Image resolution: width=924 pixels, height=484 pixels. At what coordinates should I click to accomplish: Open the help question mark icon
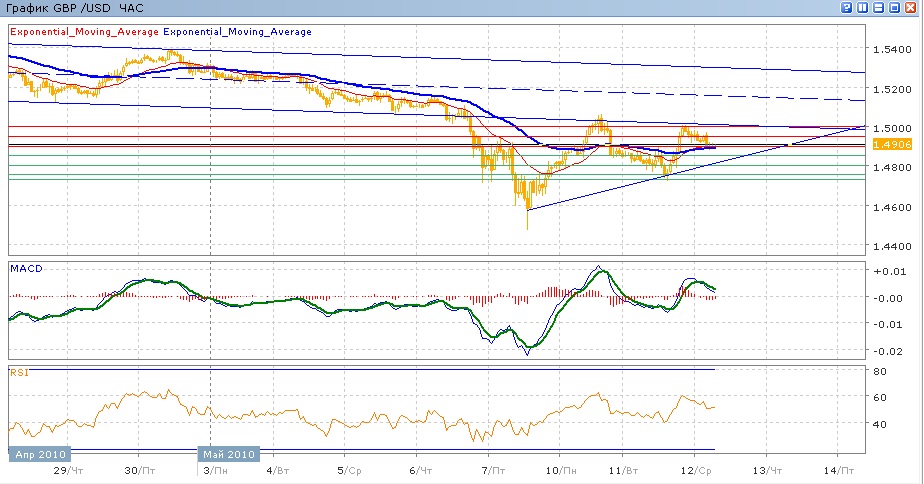(848, 8)
